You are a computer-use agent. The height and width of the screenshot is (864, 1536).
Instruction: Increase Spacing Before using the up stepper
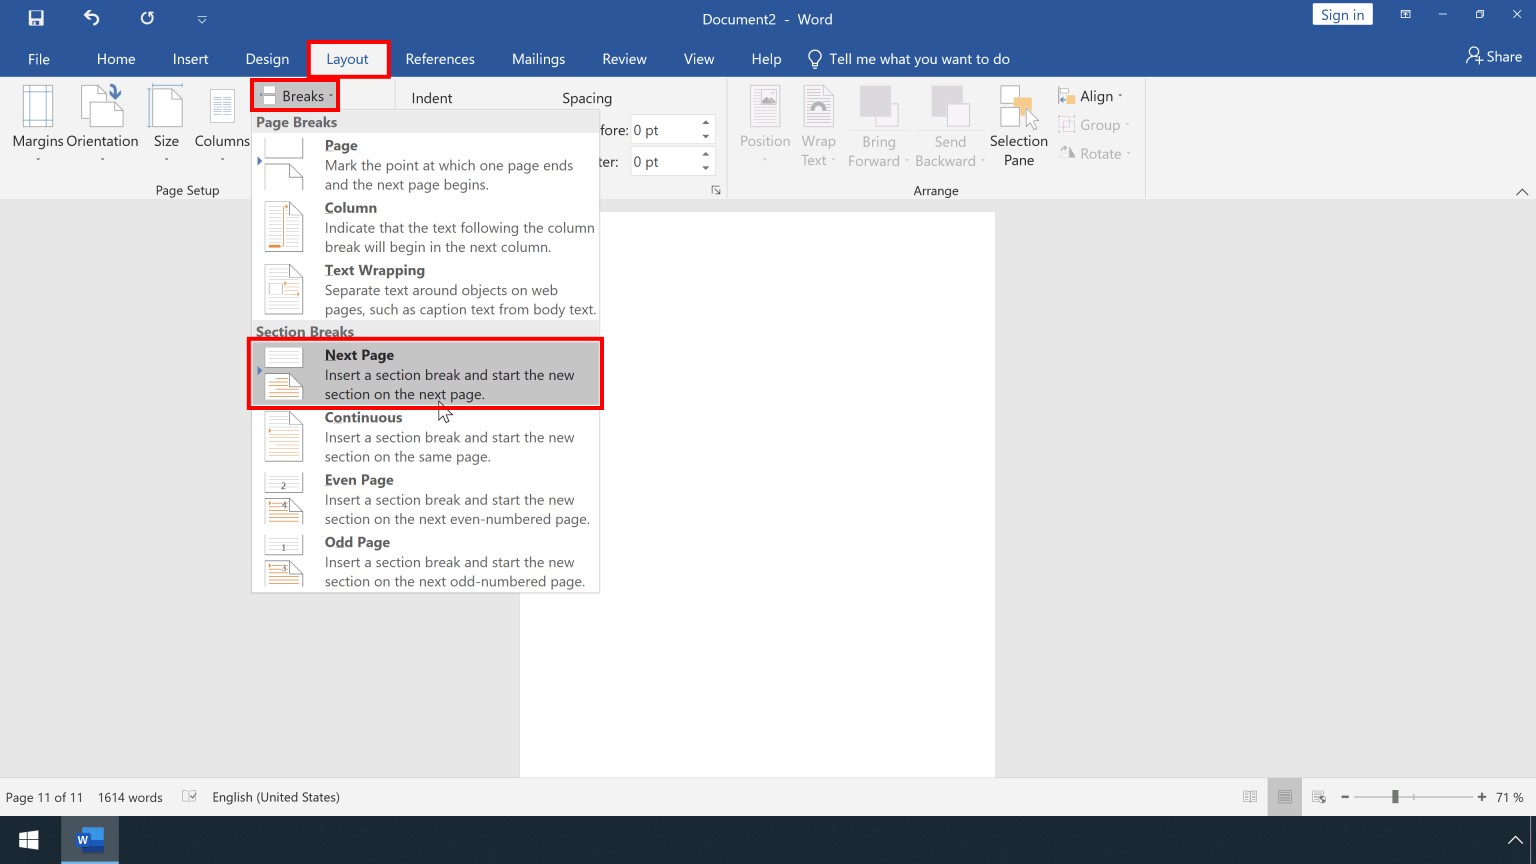(x=706, y=122)
